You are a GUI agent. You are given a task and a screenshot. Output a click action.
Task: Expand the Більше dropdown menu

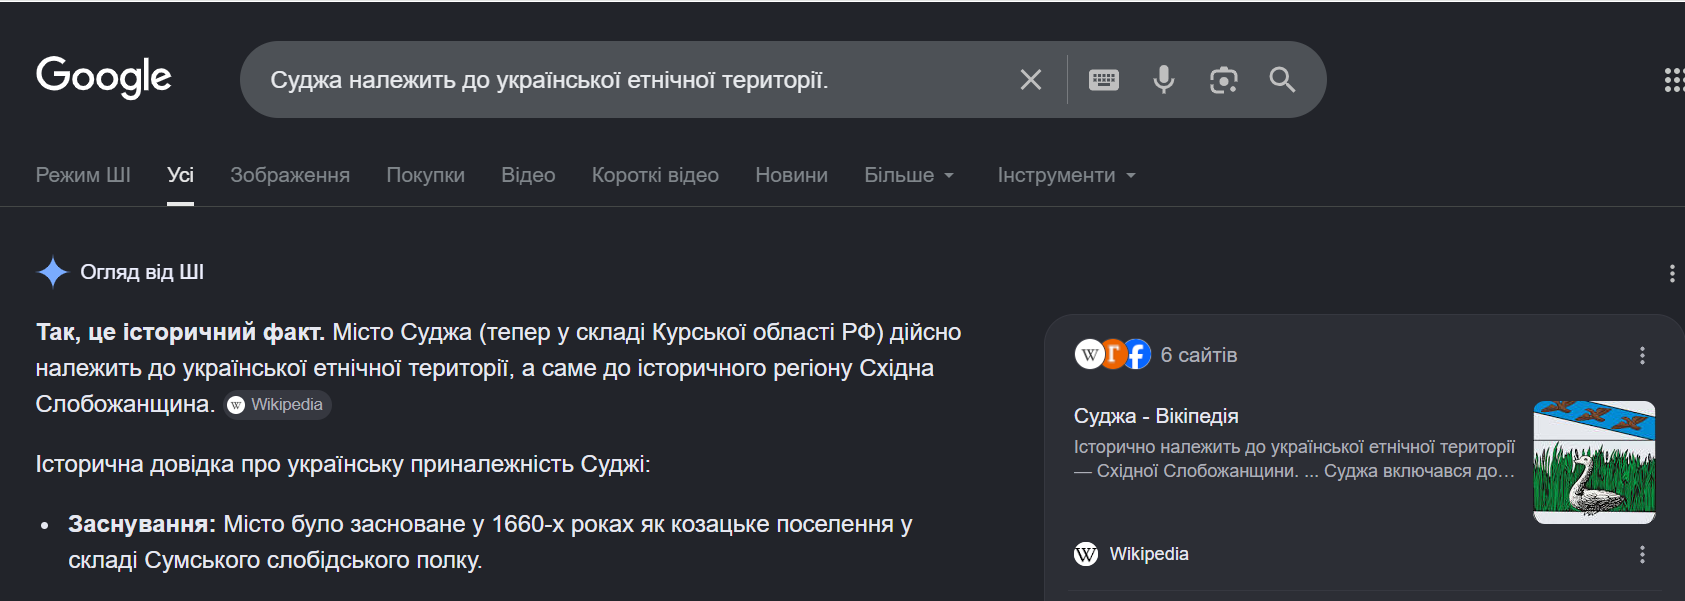tap(909, 175)
